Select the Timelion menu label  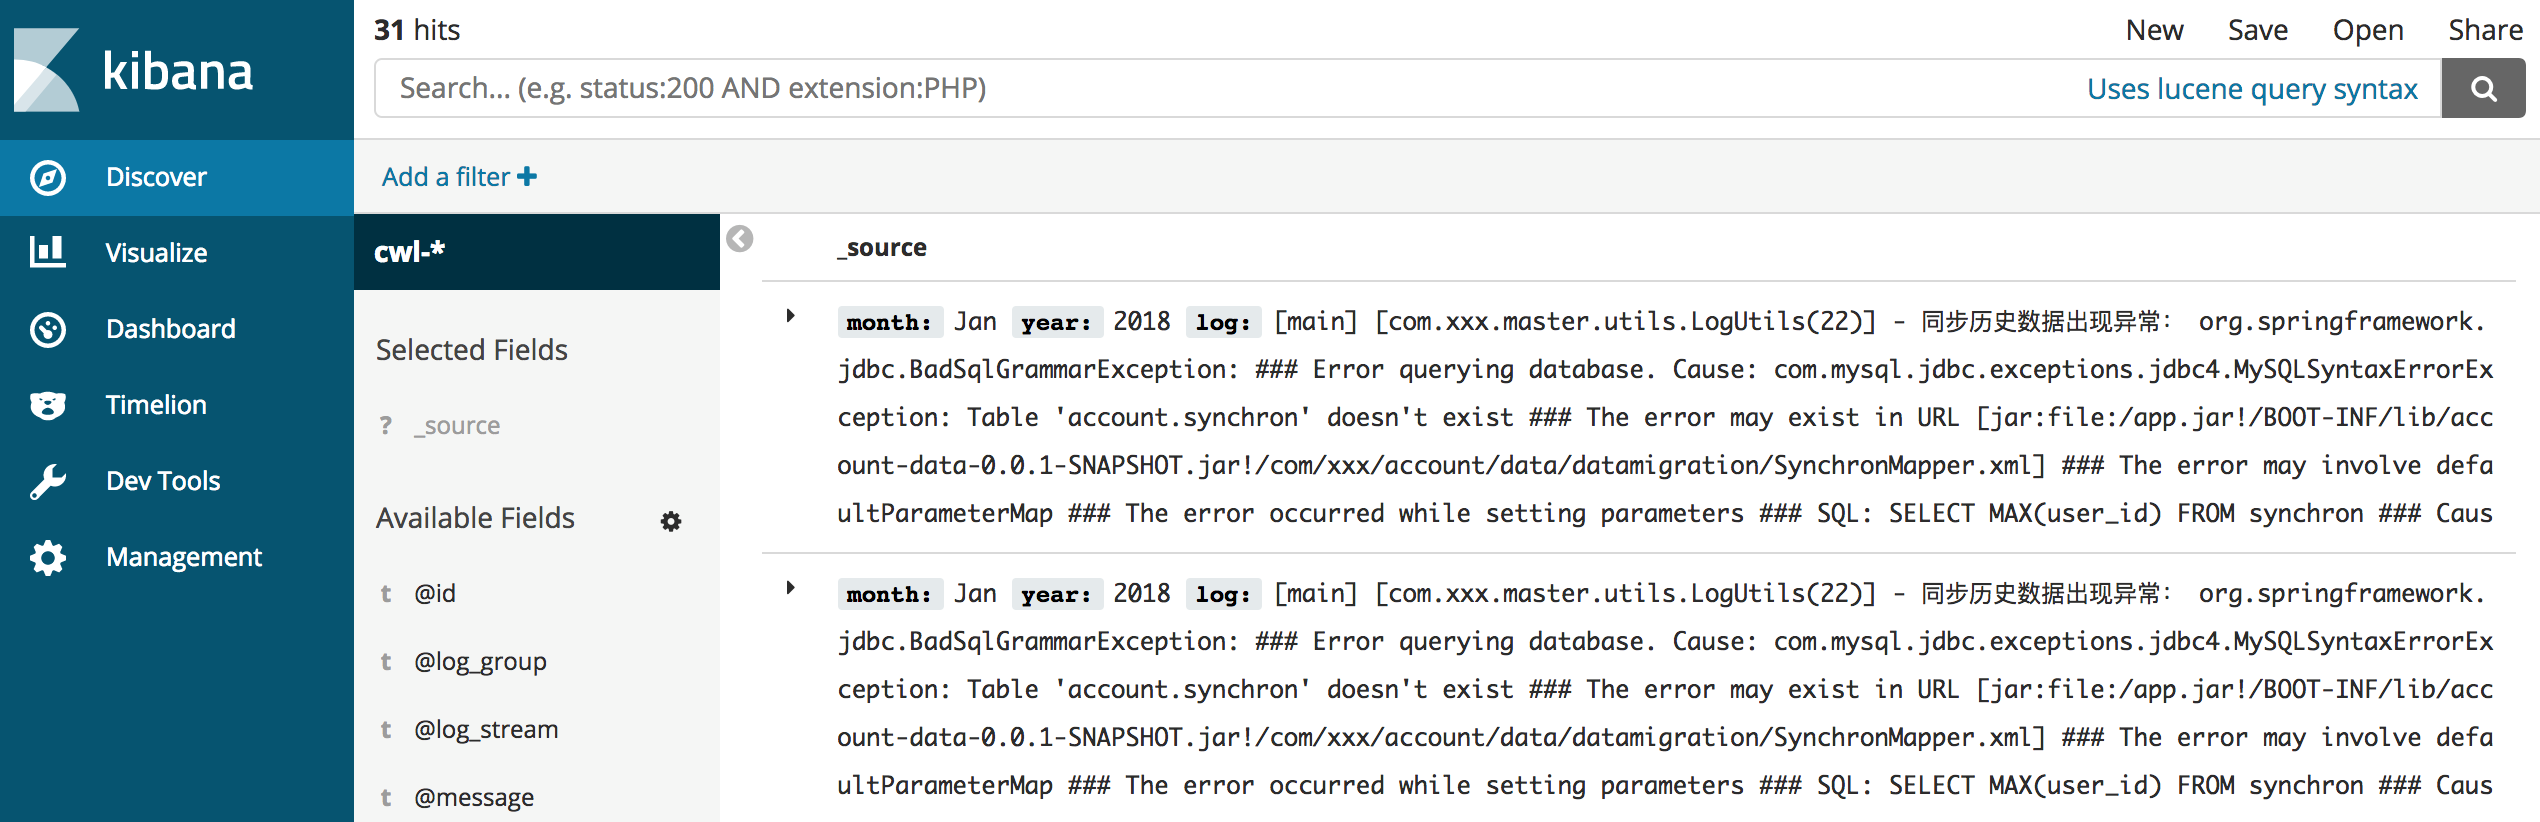point(157,405)
